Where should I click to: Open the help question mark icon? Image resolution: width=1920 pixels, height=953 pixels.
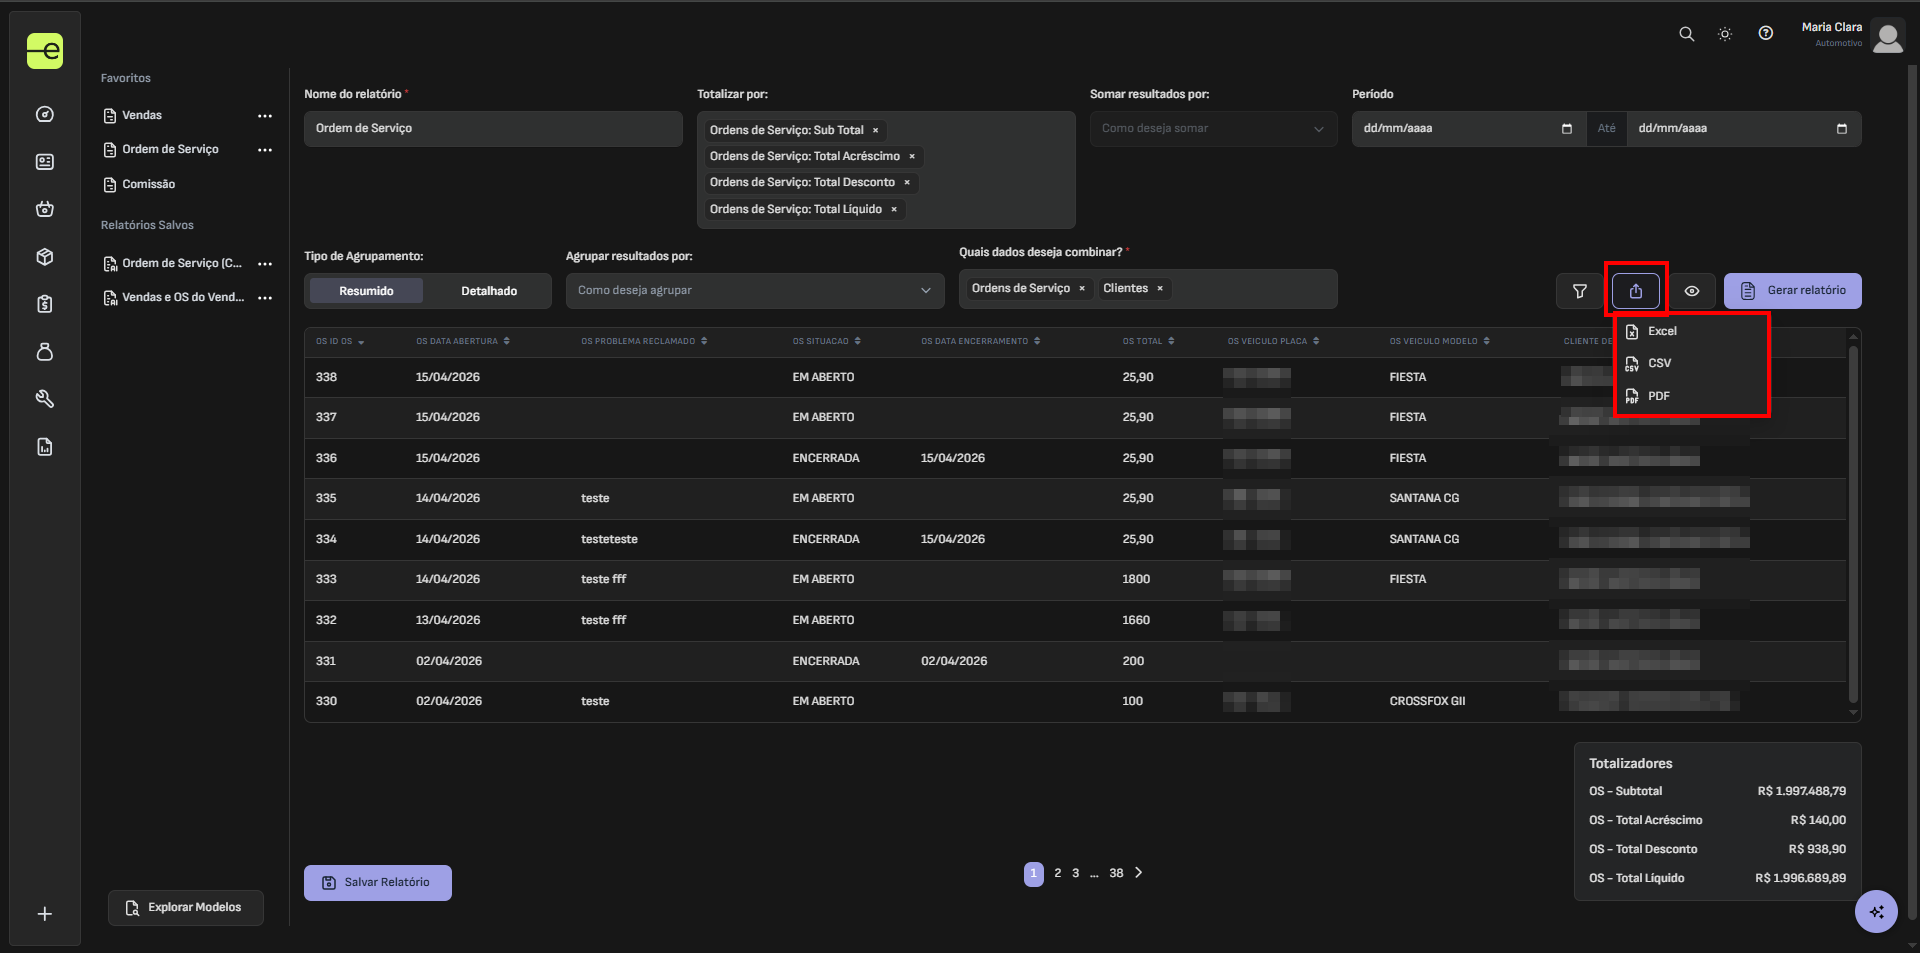[1766, 34]
